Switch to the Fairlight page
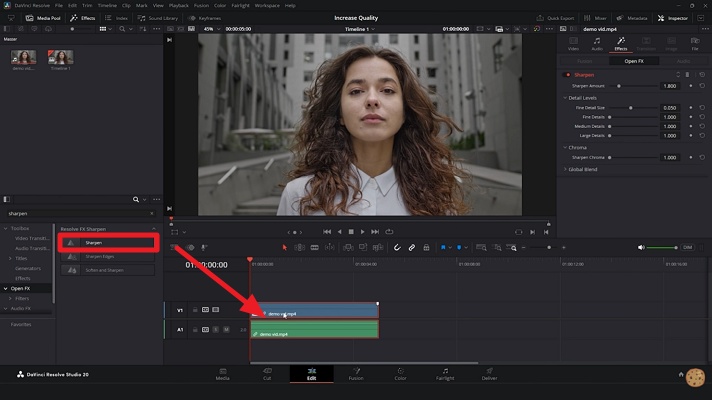Screen dimensions: 712x400 click(445, 374)
